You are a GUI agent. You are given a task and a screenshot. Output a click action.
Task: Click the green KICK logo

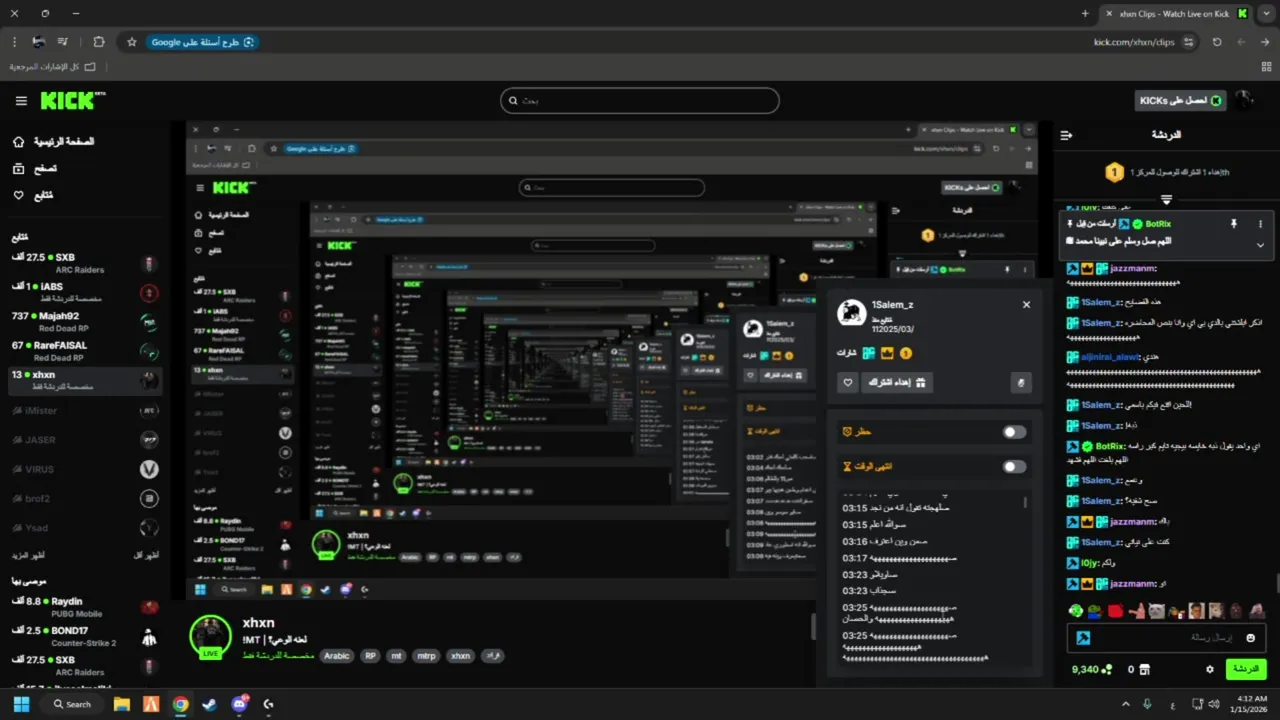click(x=72, y=100)
